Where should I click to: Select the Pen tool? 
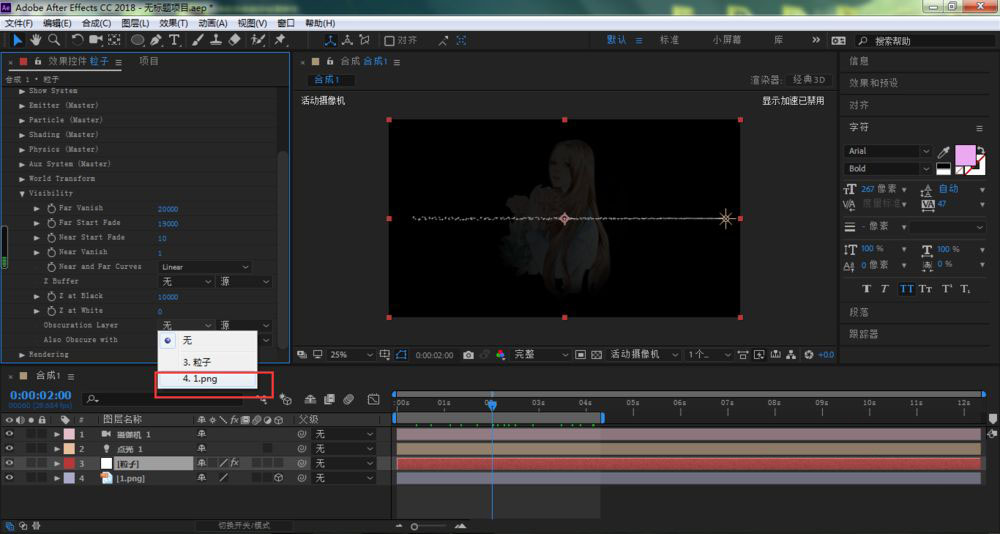pyautogui.click(x=156, y=40)
